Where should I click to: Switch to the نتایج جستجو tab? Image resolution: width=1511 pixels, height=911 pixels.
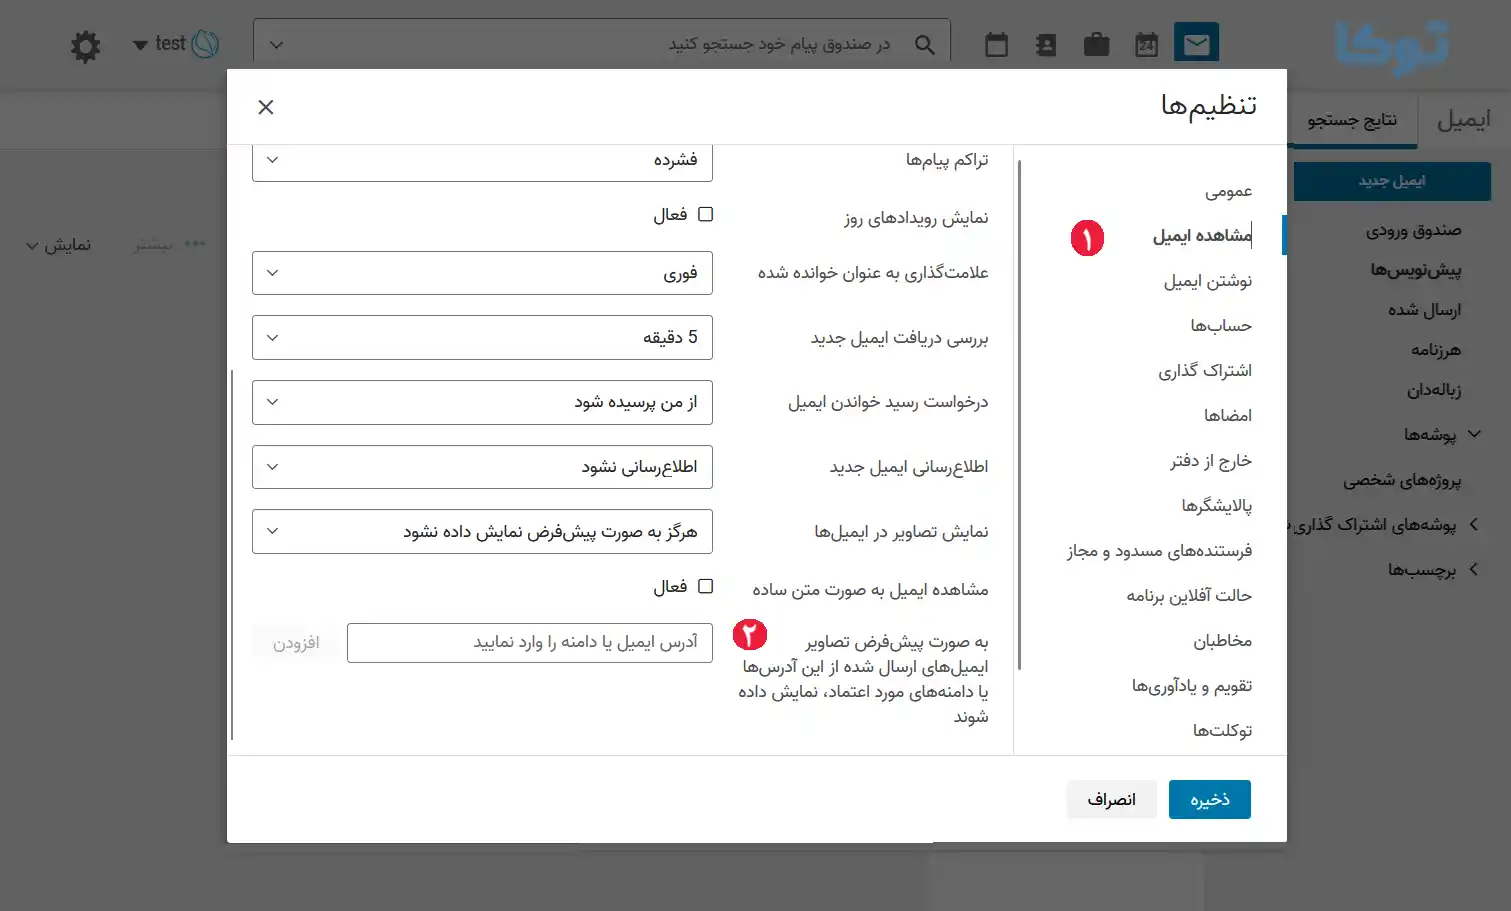pyautogui.click(x=1352, y=120)
